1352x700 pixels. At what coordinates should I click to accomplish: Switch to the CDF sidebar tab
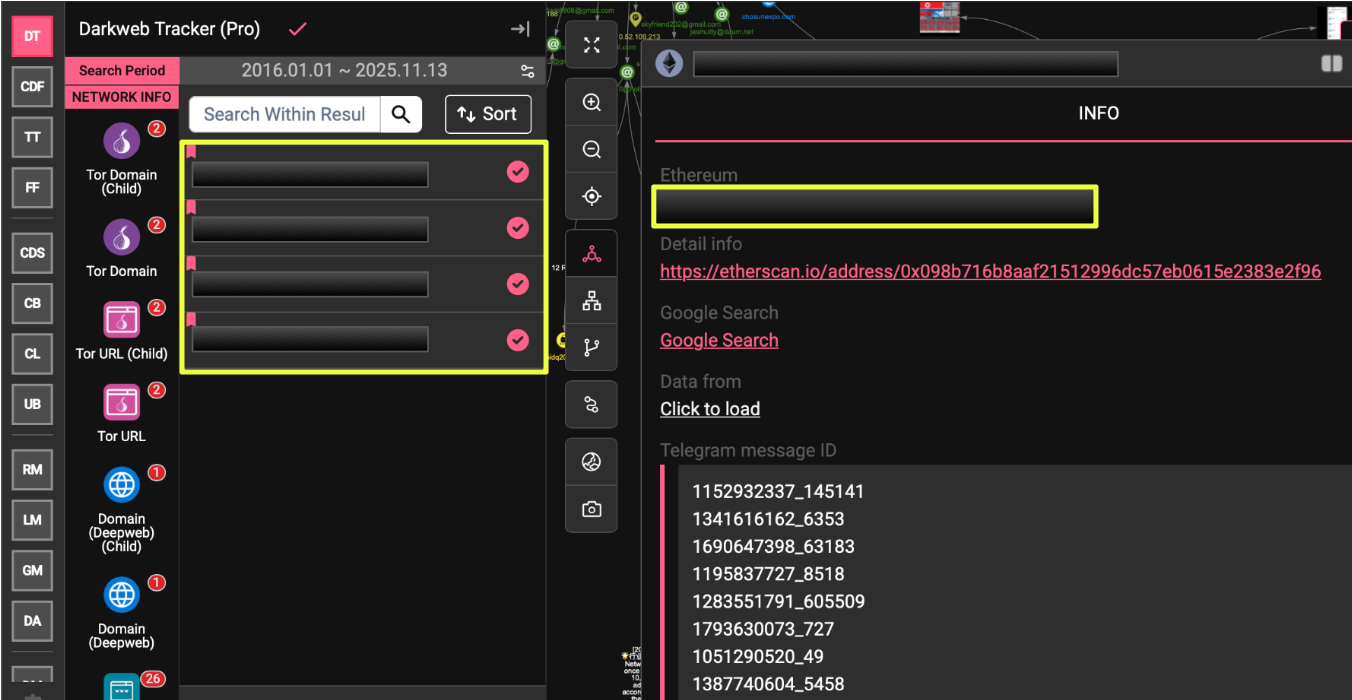click(32, 87)
